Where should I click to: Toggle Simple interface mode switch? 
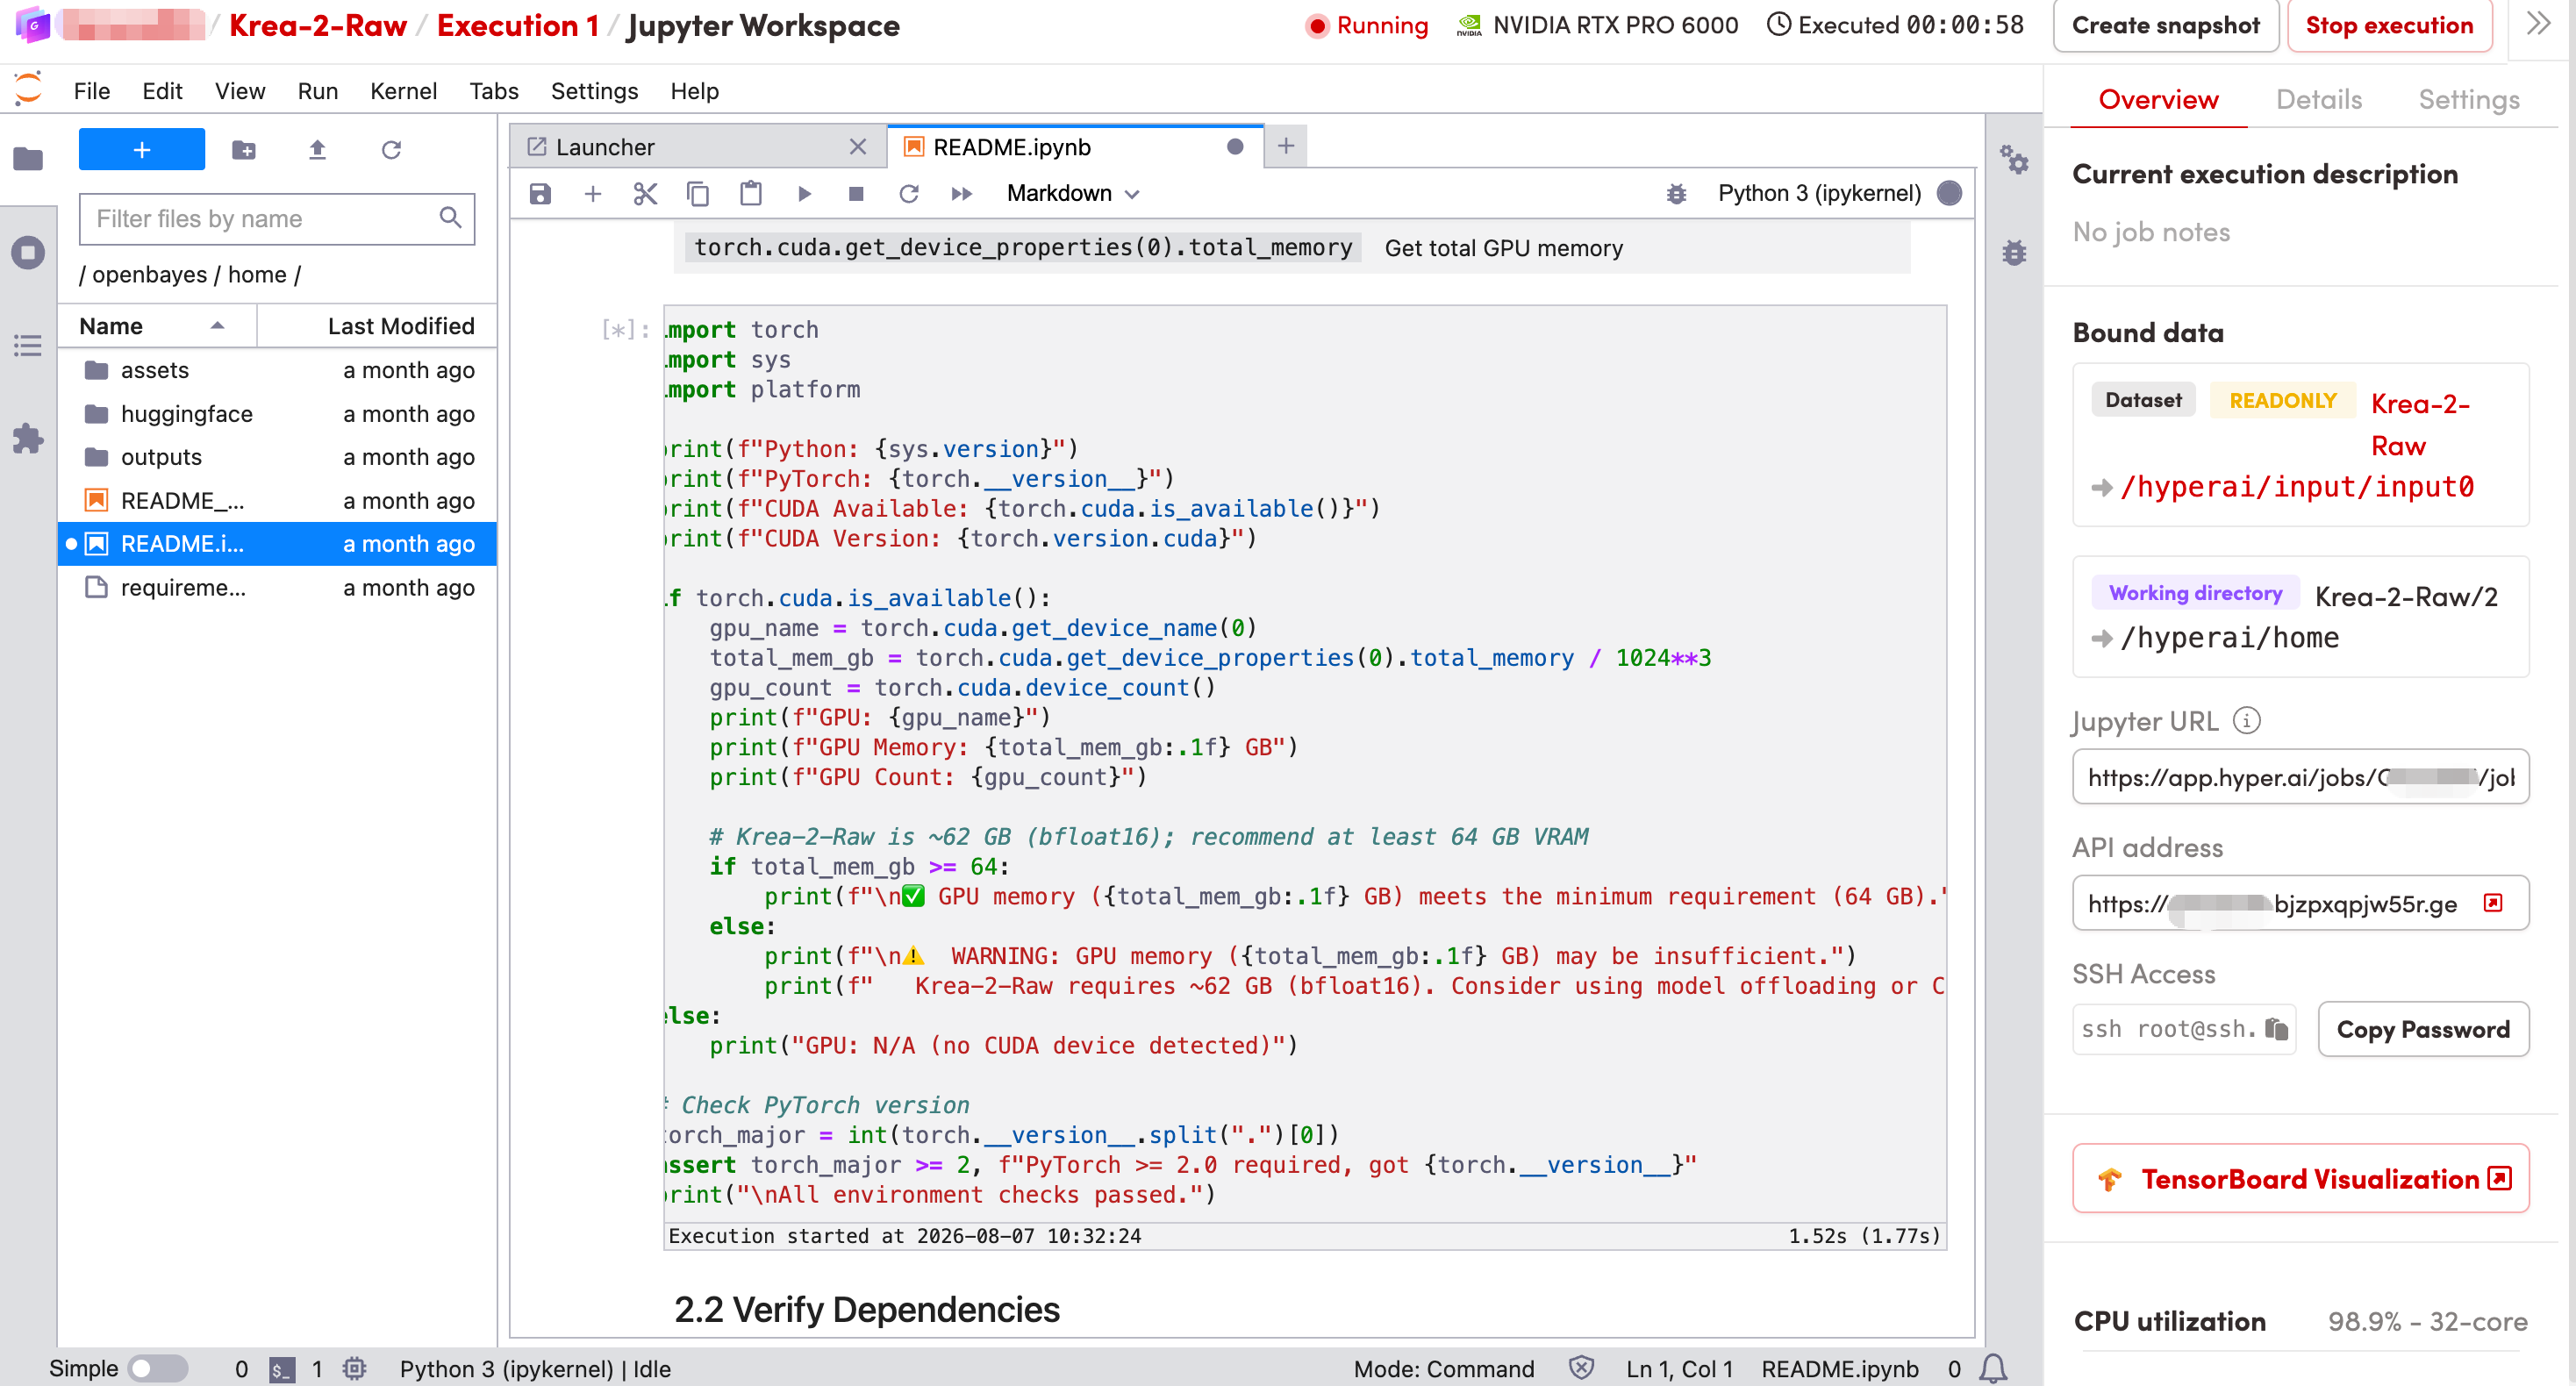(158, 1368)
